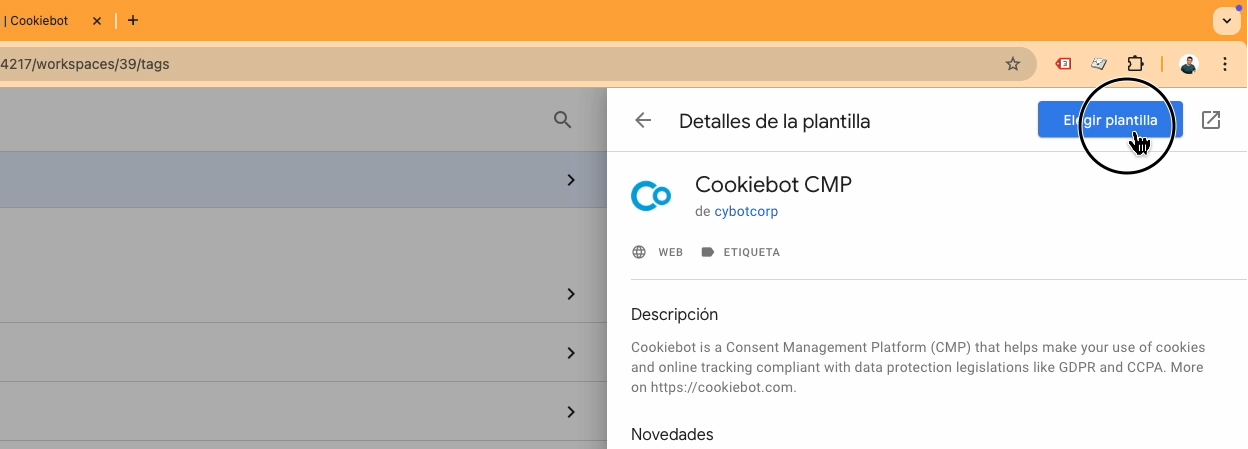Click the gray extension icon beside the red tag
The height and width of the screenshot is (449, 1248).
(x=1099, y=64)
